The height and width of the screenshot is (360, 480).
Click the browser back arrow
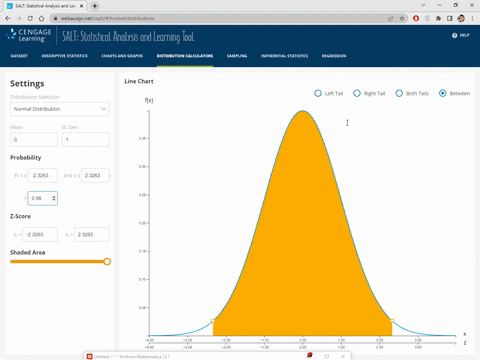8,18
